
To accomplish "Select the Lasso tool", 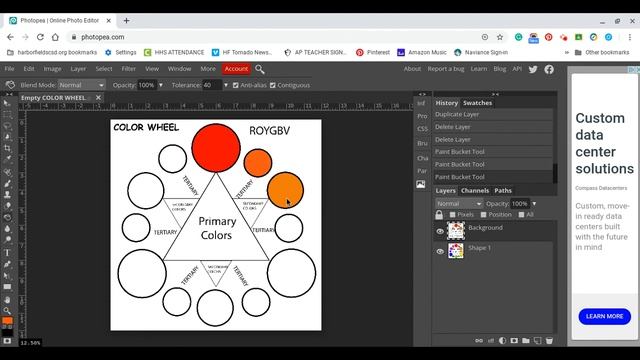I will click(x=7, y=126).
